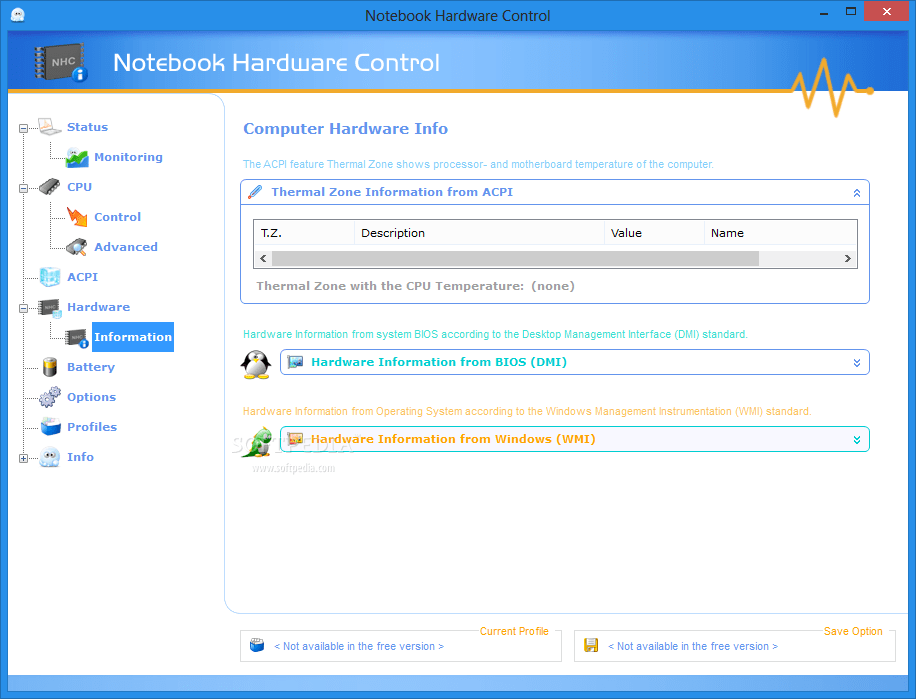This screenshot has width=916, height=699.
Task: Click the NHC logo chip in header
Action: pos(60,62)
